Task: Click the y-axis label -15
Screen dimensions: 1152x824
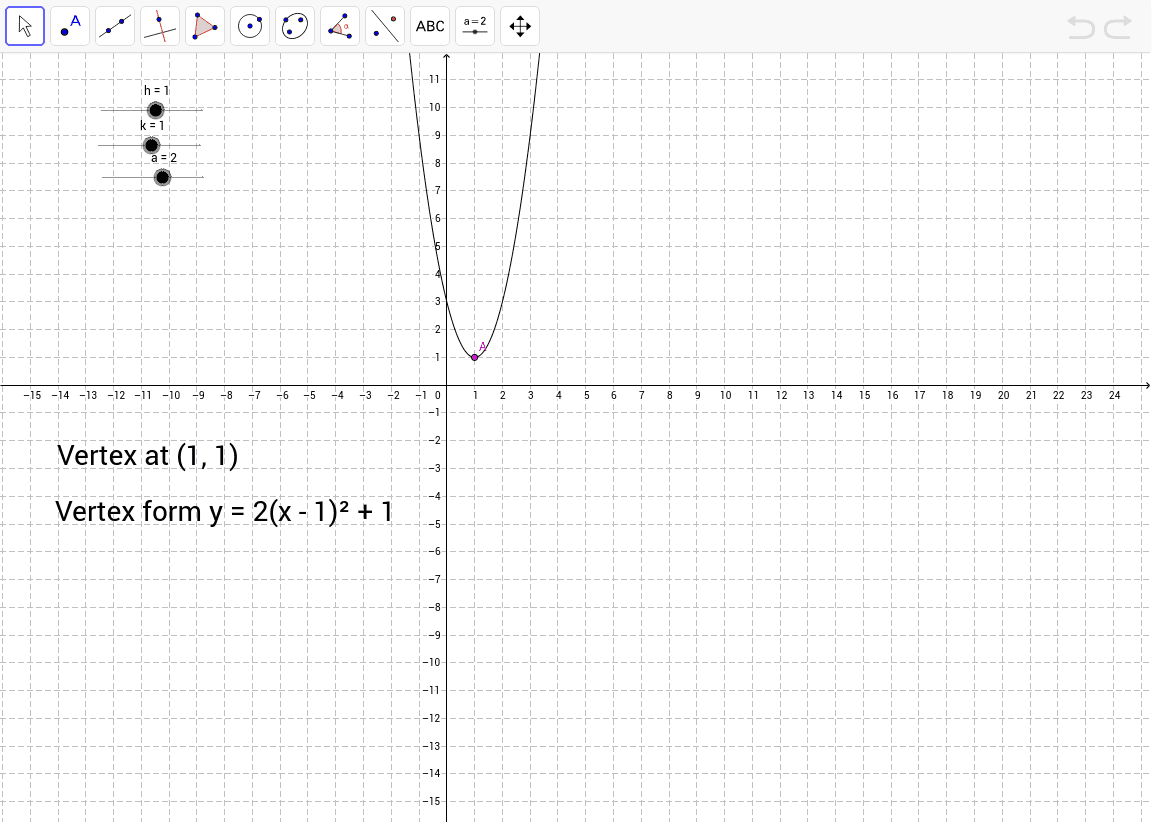Action: (x=431, y=800)
